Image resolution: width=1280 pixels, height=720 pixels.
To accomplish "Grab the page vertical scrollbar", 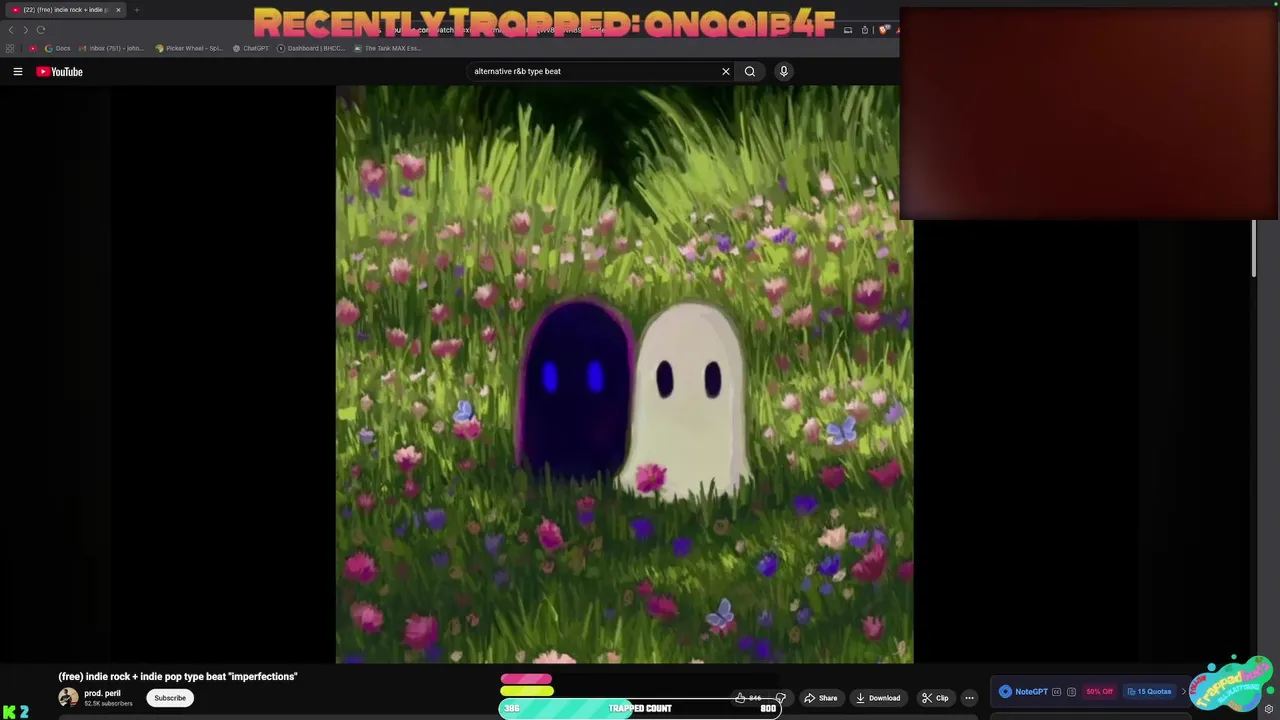I will pos(1253,249).
